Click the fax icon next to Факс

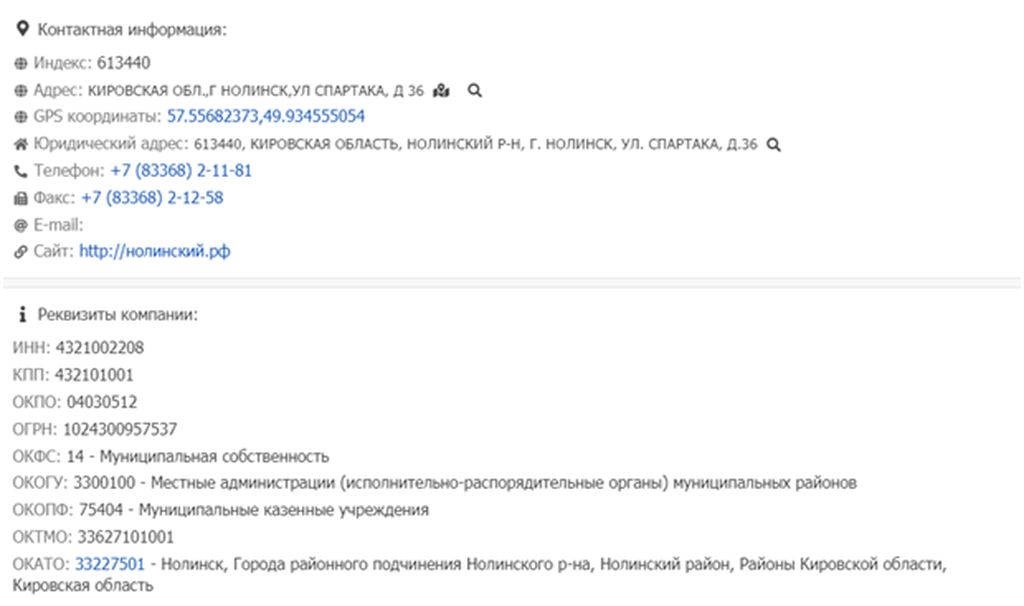pyautogui.click(x=22, y=198)
